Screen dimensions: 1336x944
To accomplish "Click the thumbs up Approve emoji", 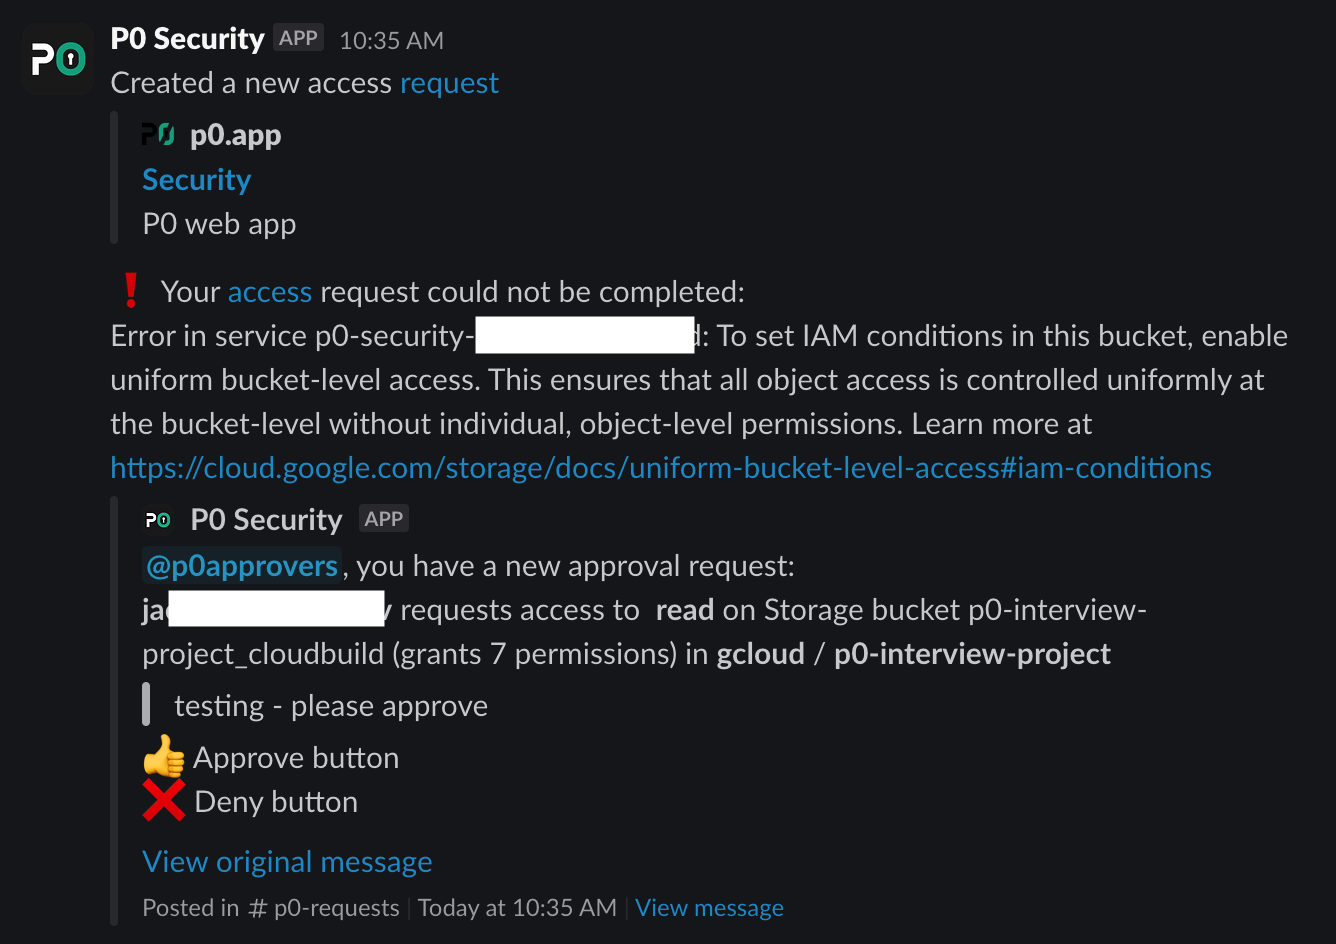I will (x=164, y=758).
